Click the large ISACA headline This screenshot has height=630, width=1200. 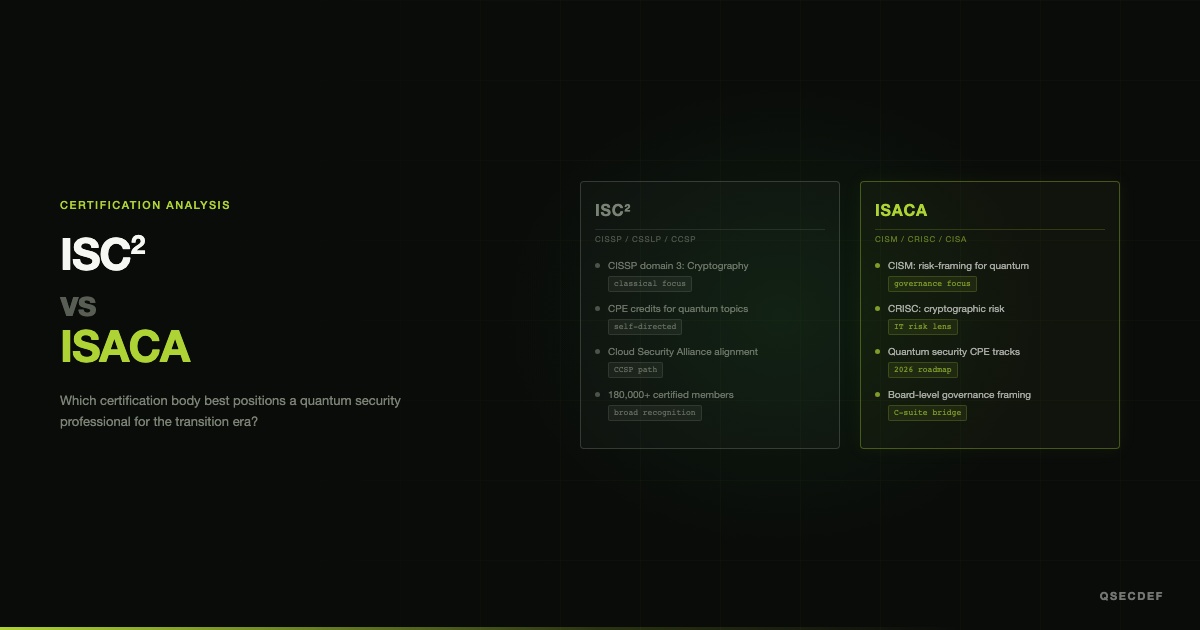pos(125,346)
